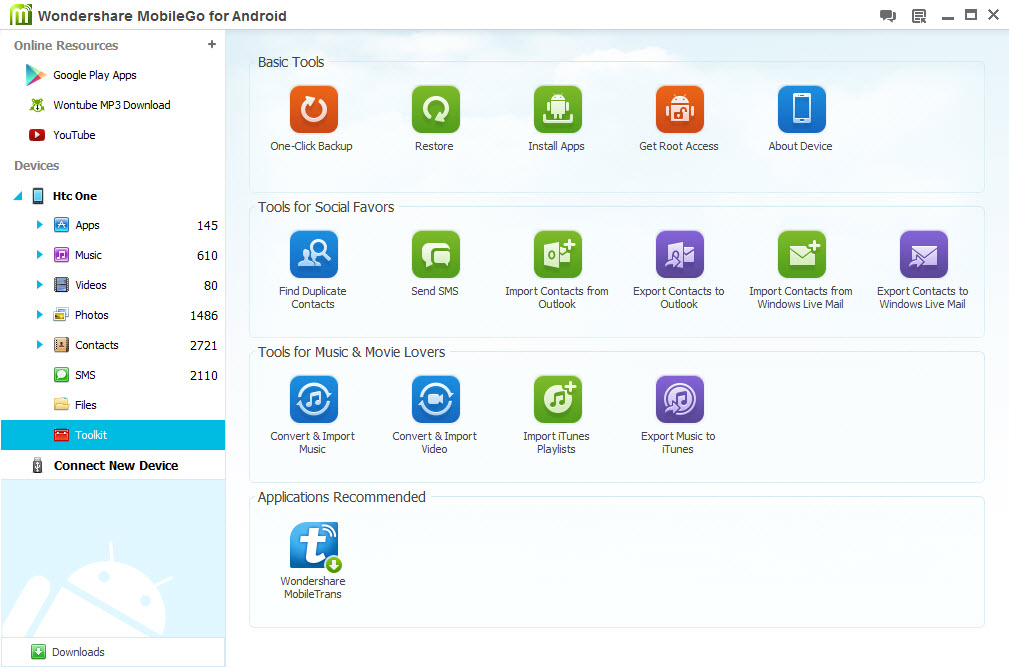
Task: Download Wondershare MobileTrans application
Action: [x=315, y=546]
